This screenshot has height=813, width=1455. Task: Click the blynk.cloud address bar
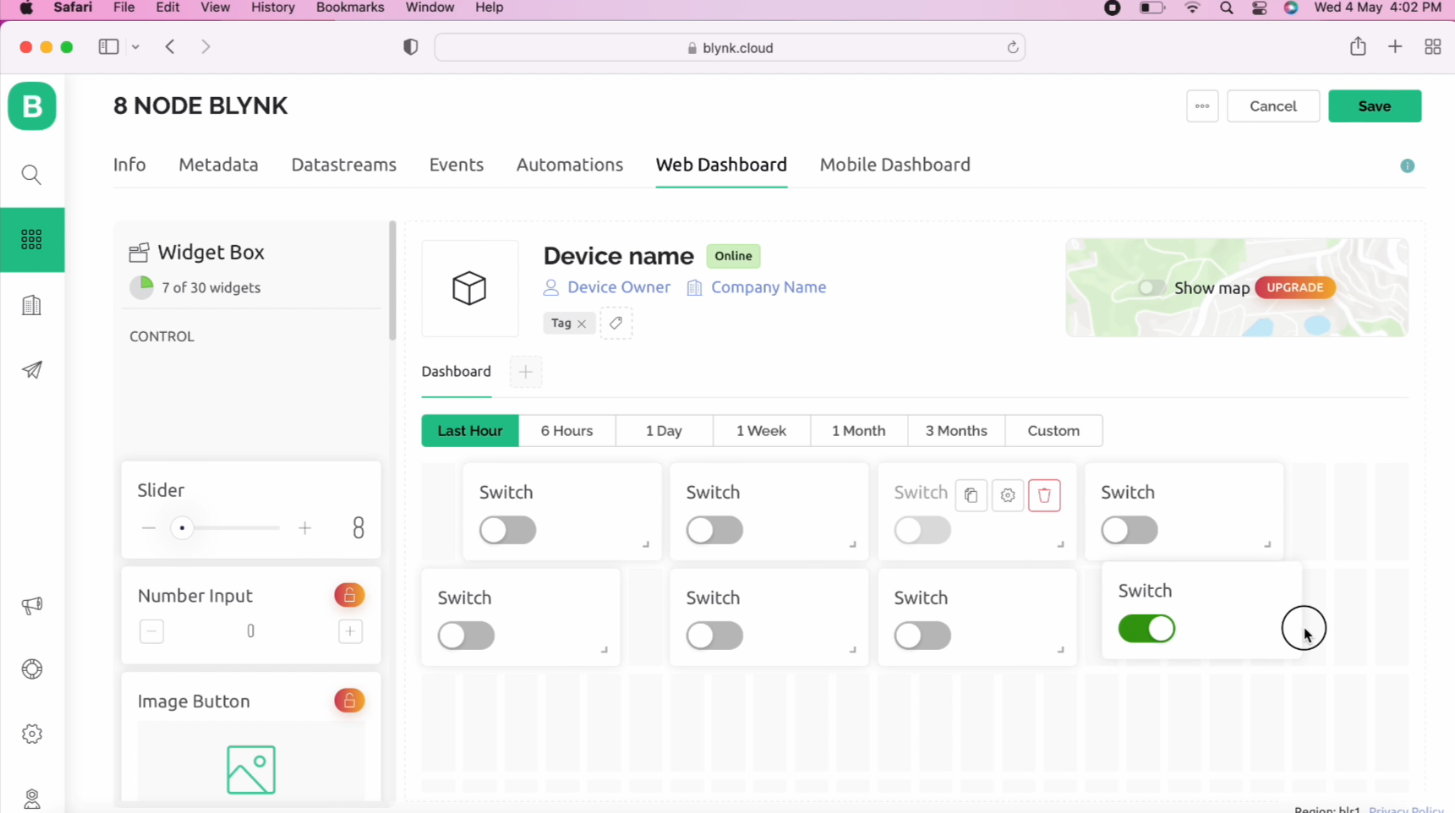[730, 47]
